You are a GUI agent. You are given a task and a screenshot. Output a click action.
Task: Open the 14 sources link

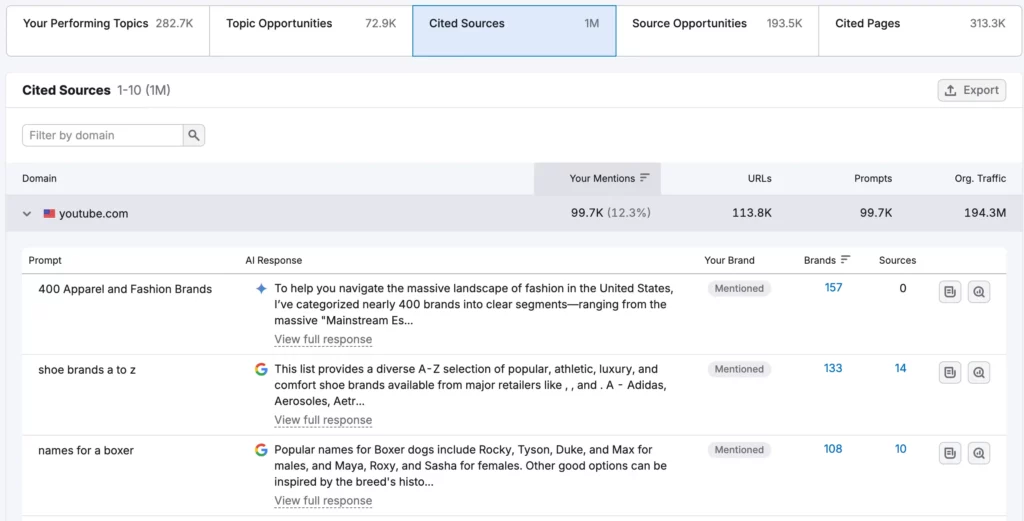click(x=901, y=368)
